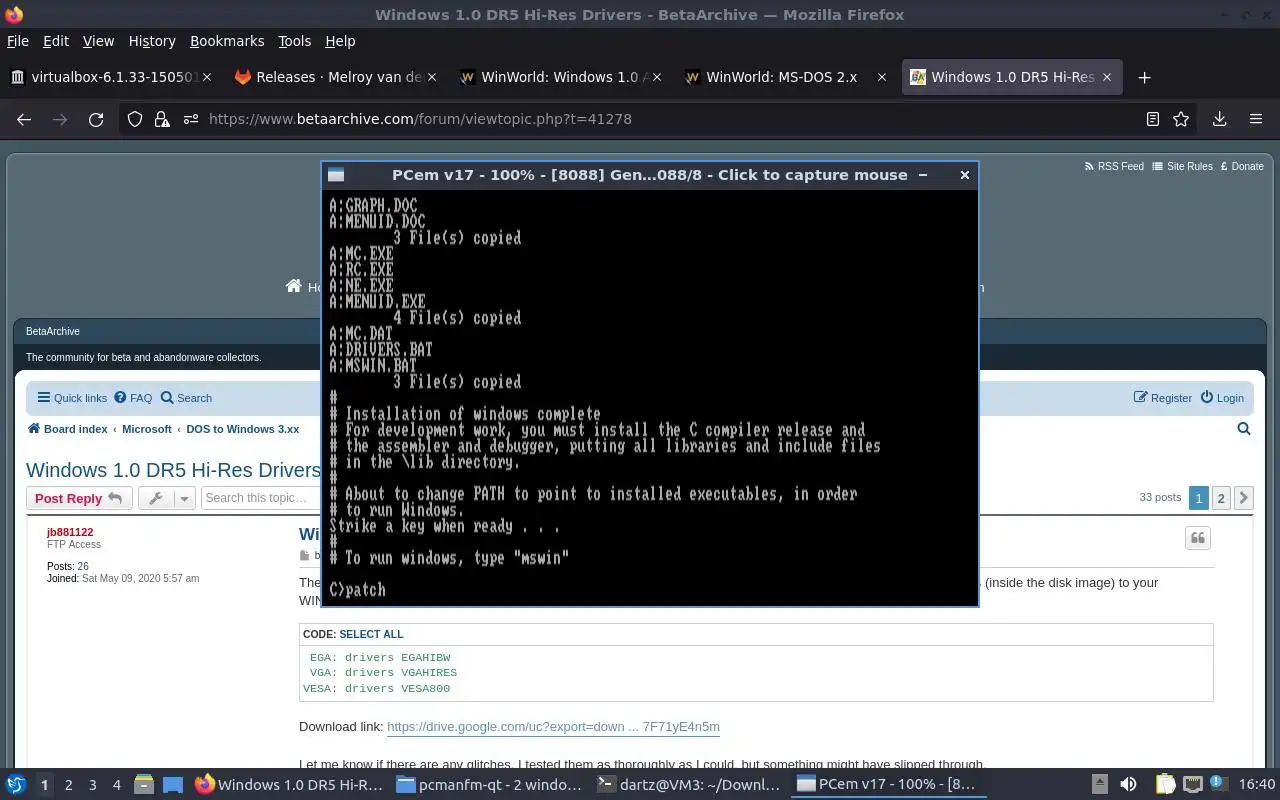The height and width of the screenshot is (800, 1280).
Task: Click the show desktop taskbar icon
Action: click(x=172, y=785)
